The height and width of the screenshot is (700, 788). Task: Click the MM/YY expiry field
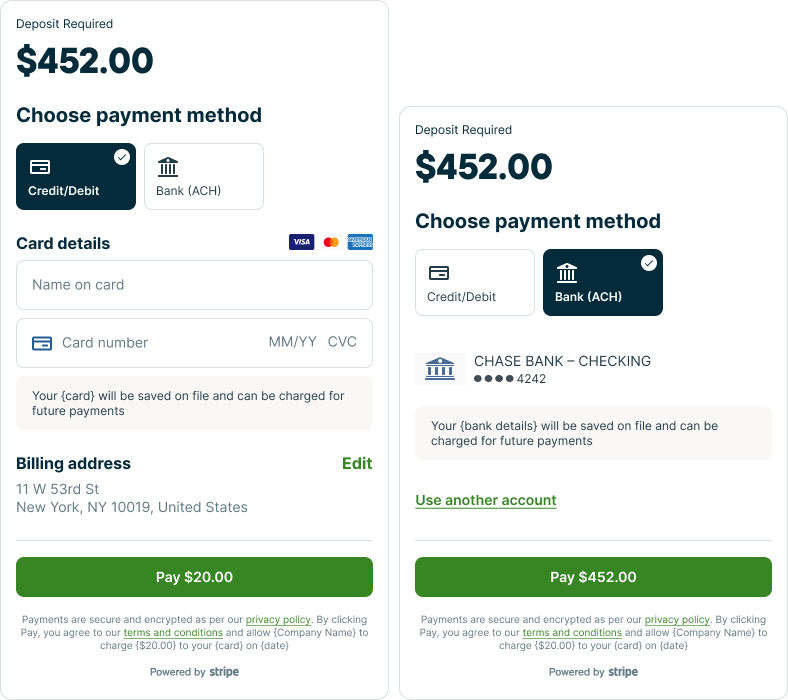(292, 342)
